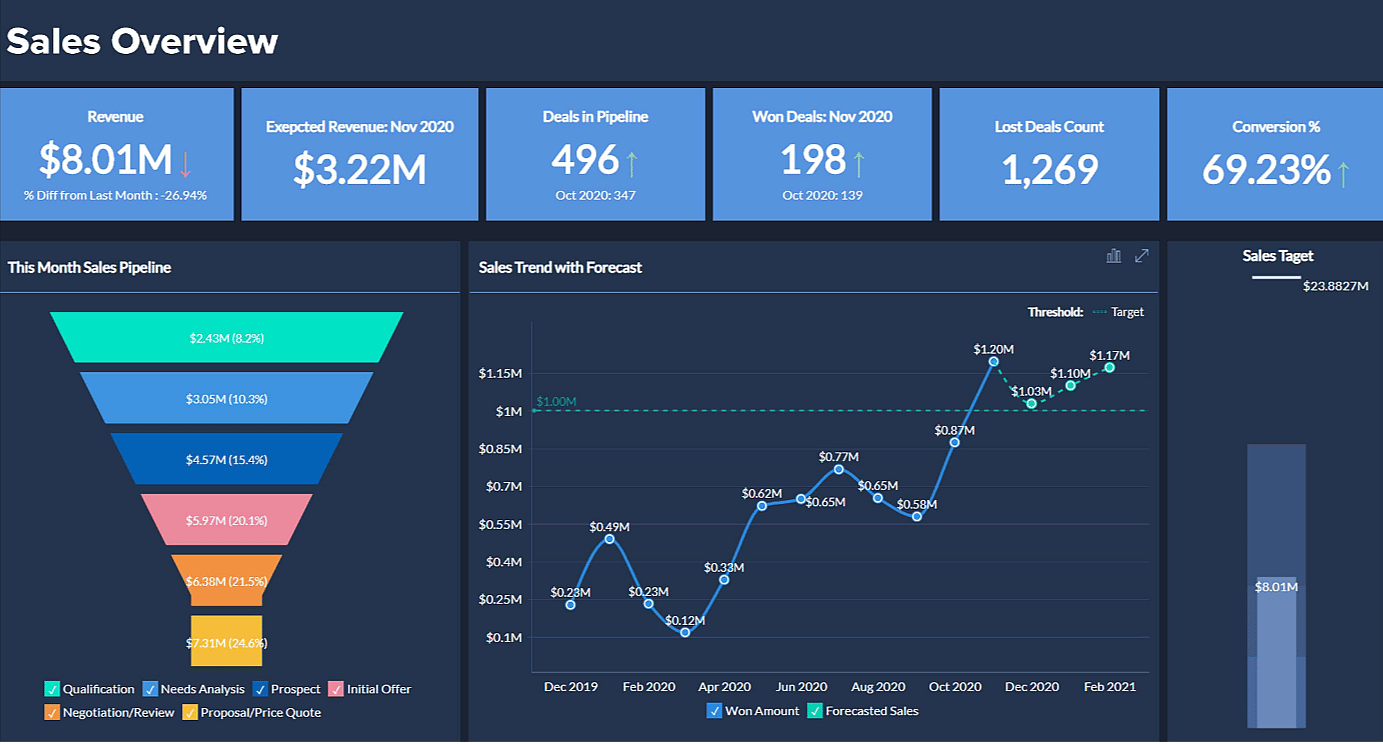Screen dimensions: 1383x744
Task: Disable the Negotiation/Review legend checkbox
Action: tap(53, 713)
